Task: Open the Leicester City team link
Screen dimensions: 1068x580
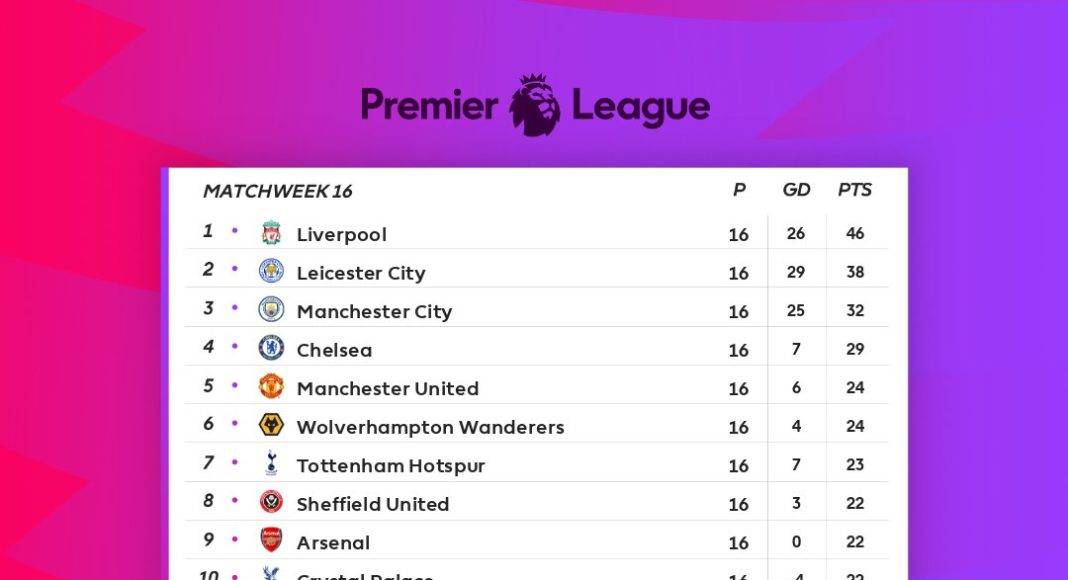Action: pyautogui.click(x=361, y=273)
